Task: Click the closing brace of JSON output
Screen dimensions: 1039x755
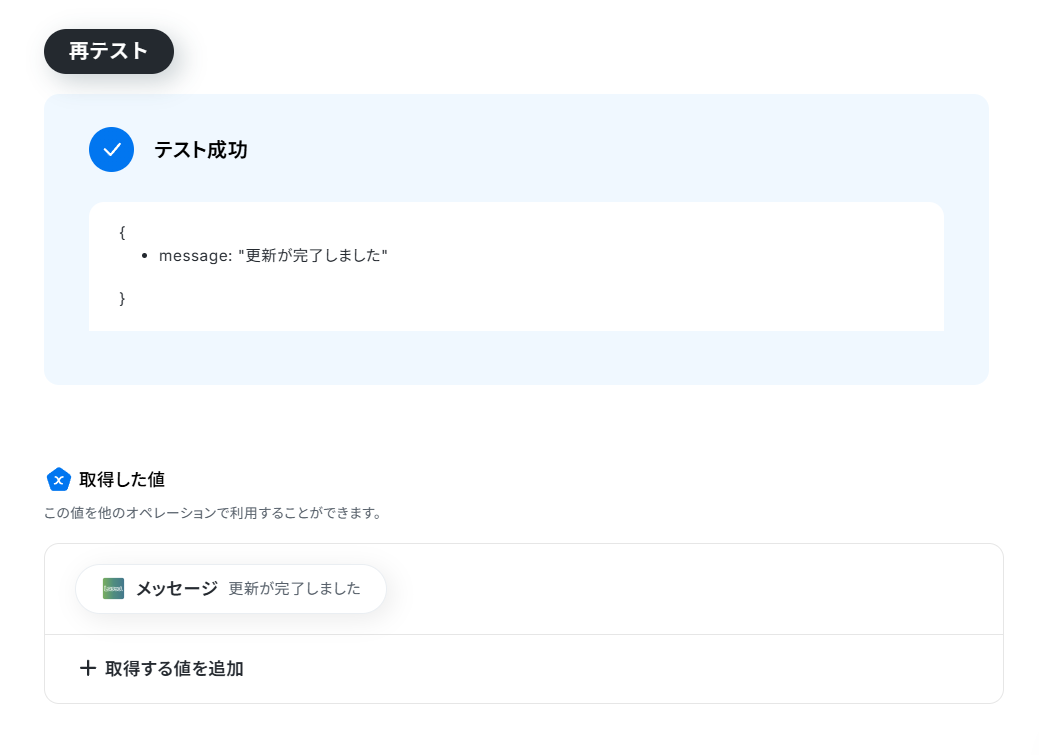Action: tap(122, 298)
